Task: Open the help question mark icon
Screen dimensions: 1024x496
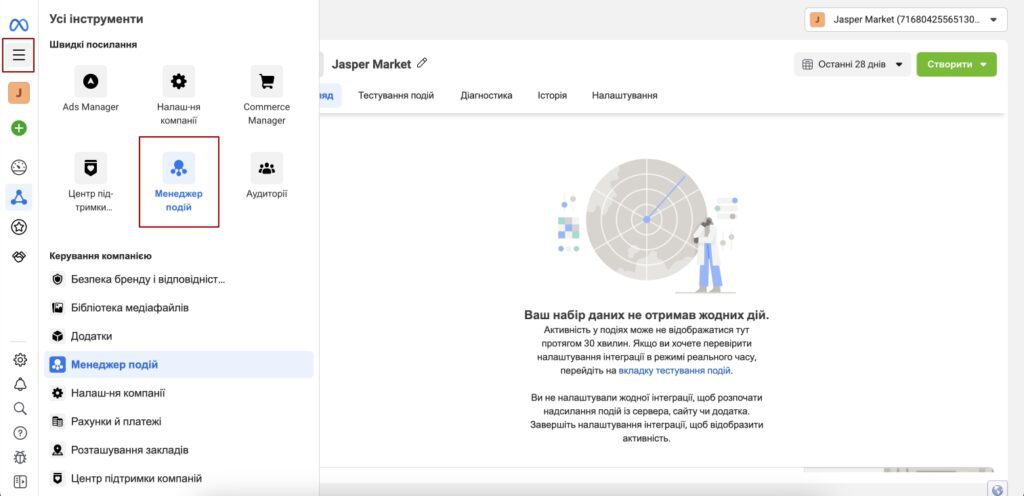Action: point(20,433)
